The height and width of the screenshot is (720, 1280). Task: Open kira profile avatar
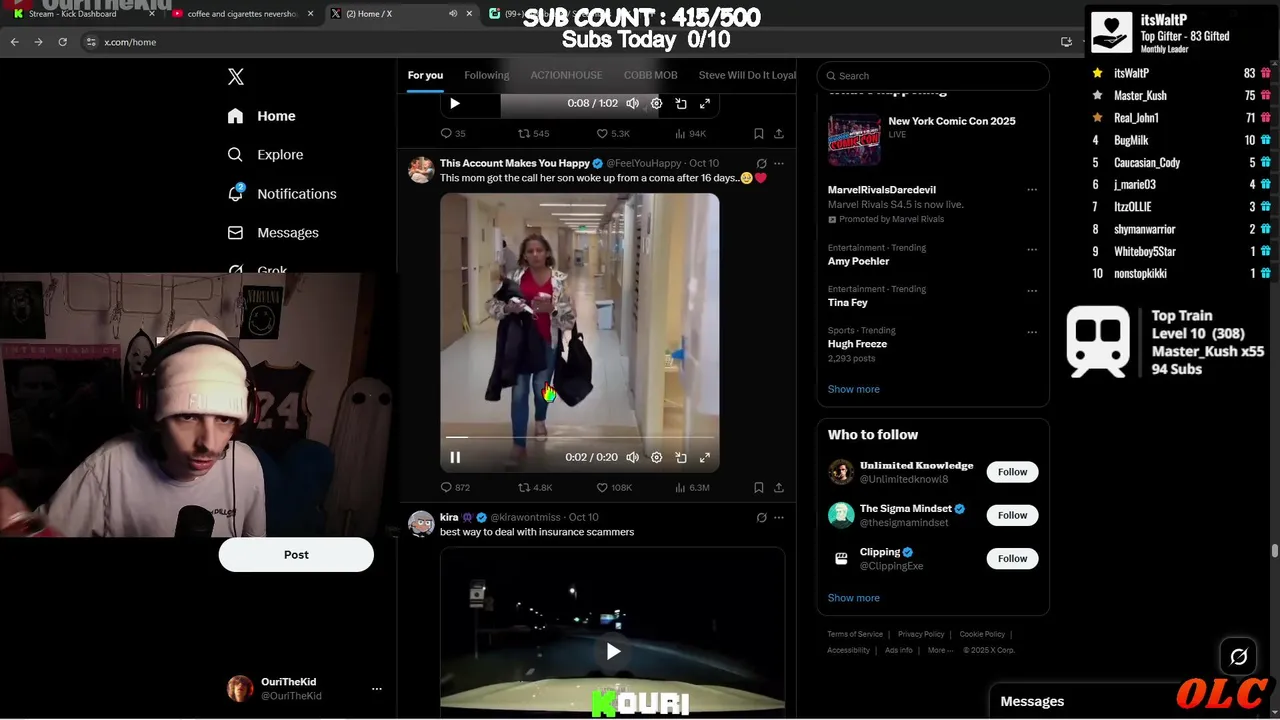(421, 523)
